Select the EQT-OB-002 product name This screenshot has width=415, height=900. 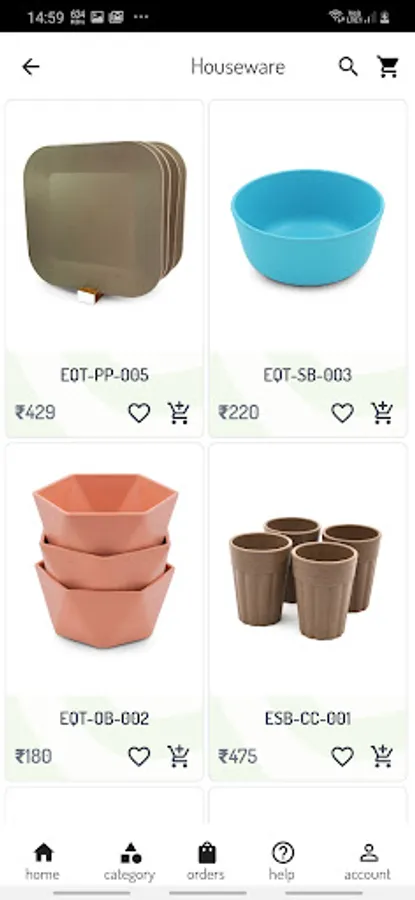(104, 718)
